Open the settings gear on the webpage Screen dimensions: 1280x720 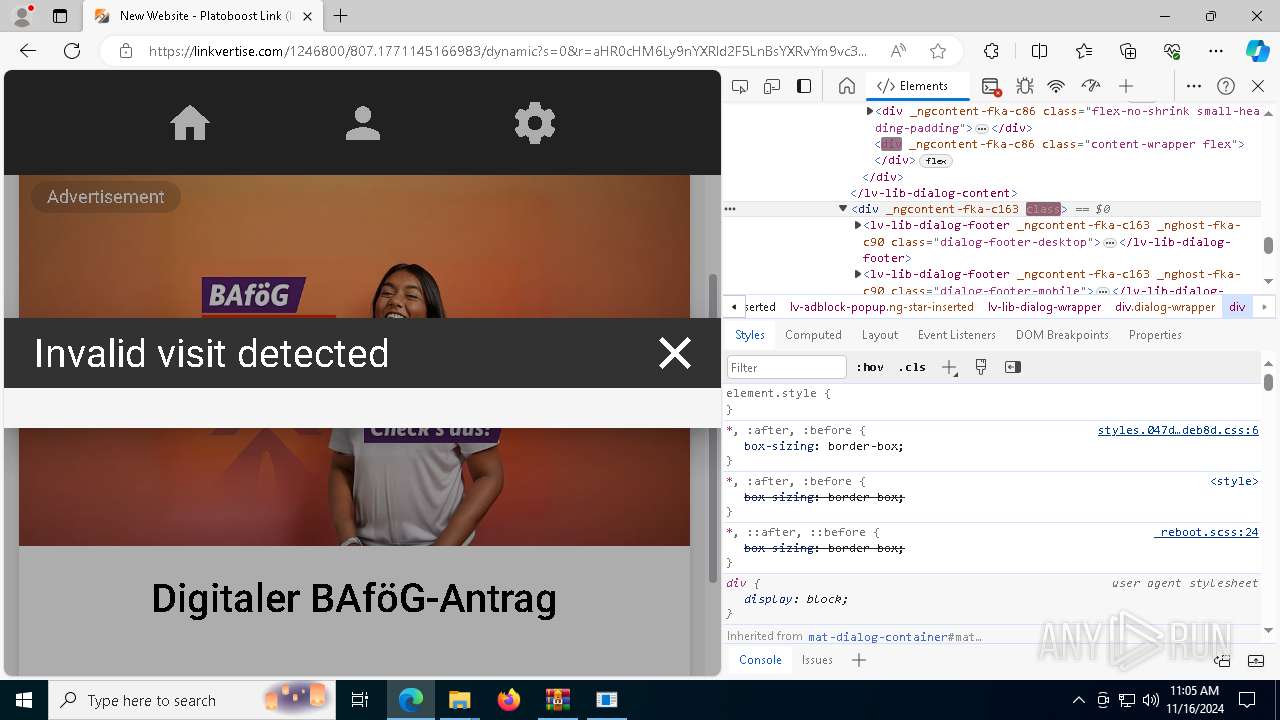click(535, 123)
